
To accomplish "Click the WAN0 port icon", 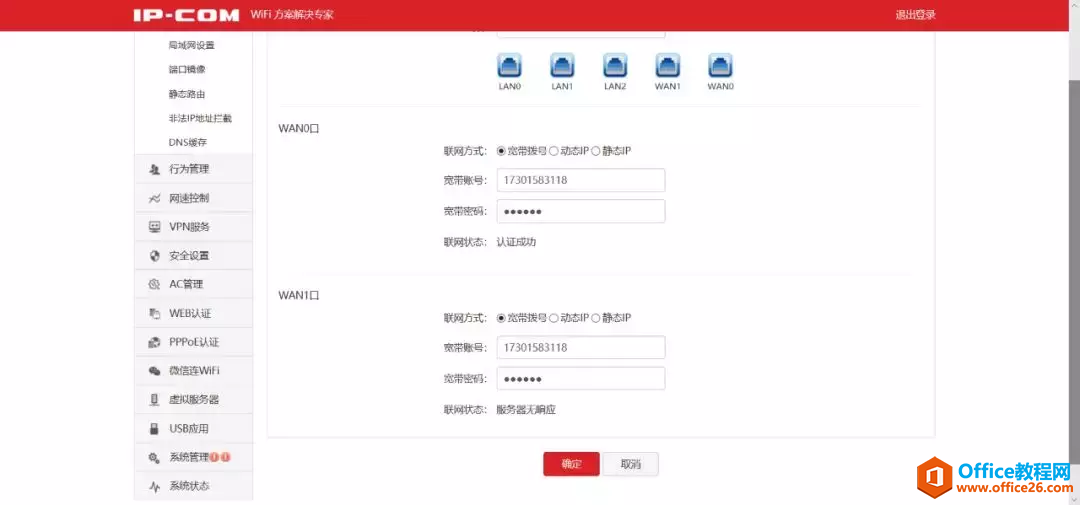I will pyautogui.click(x=720, y=65).
